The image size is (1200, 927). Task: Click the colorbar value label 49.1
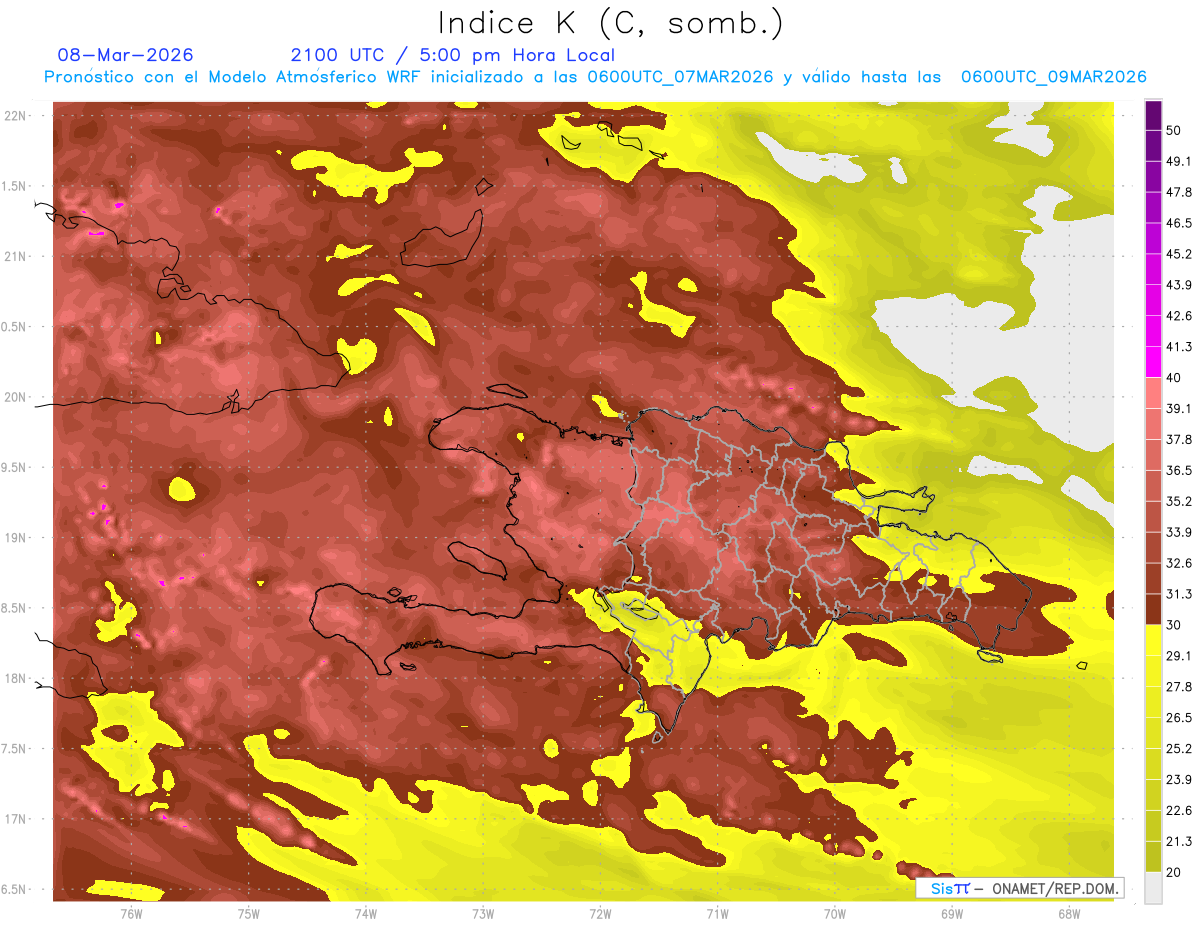tap(1178, 161)
